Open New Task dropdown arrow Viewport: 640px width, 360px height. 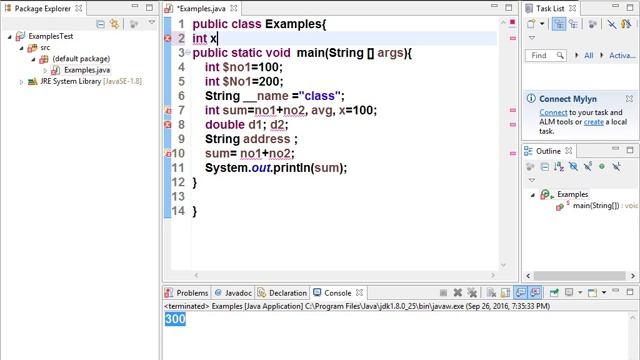542,24
